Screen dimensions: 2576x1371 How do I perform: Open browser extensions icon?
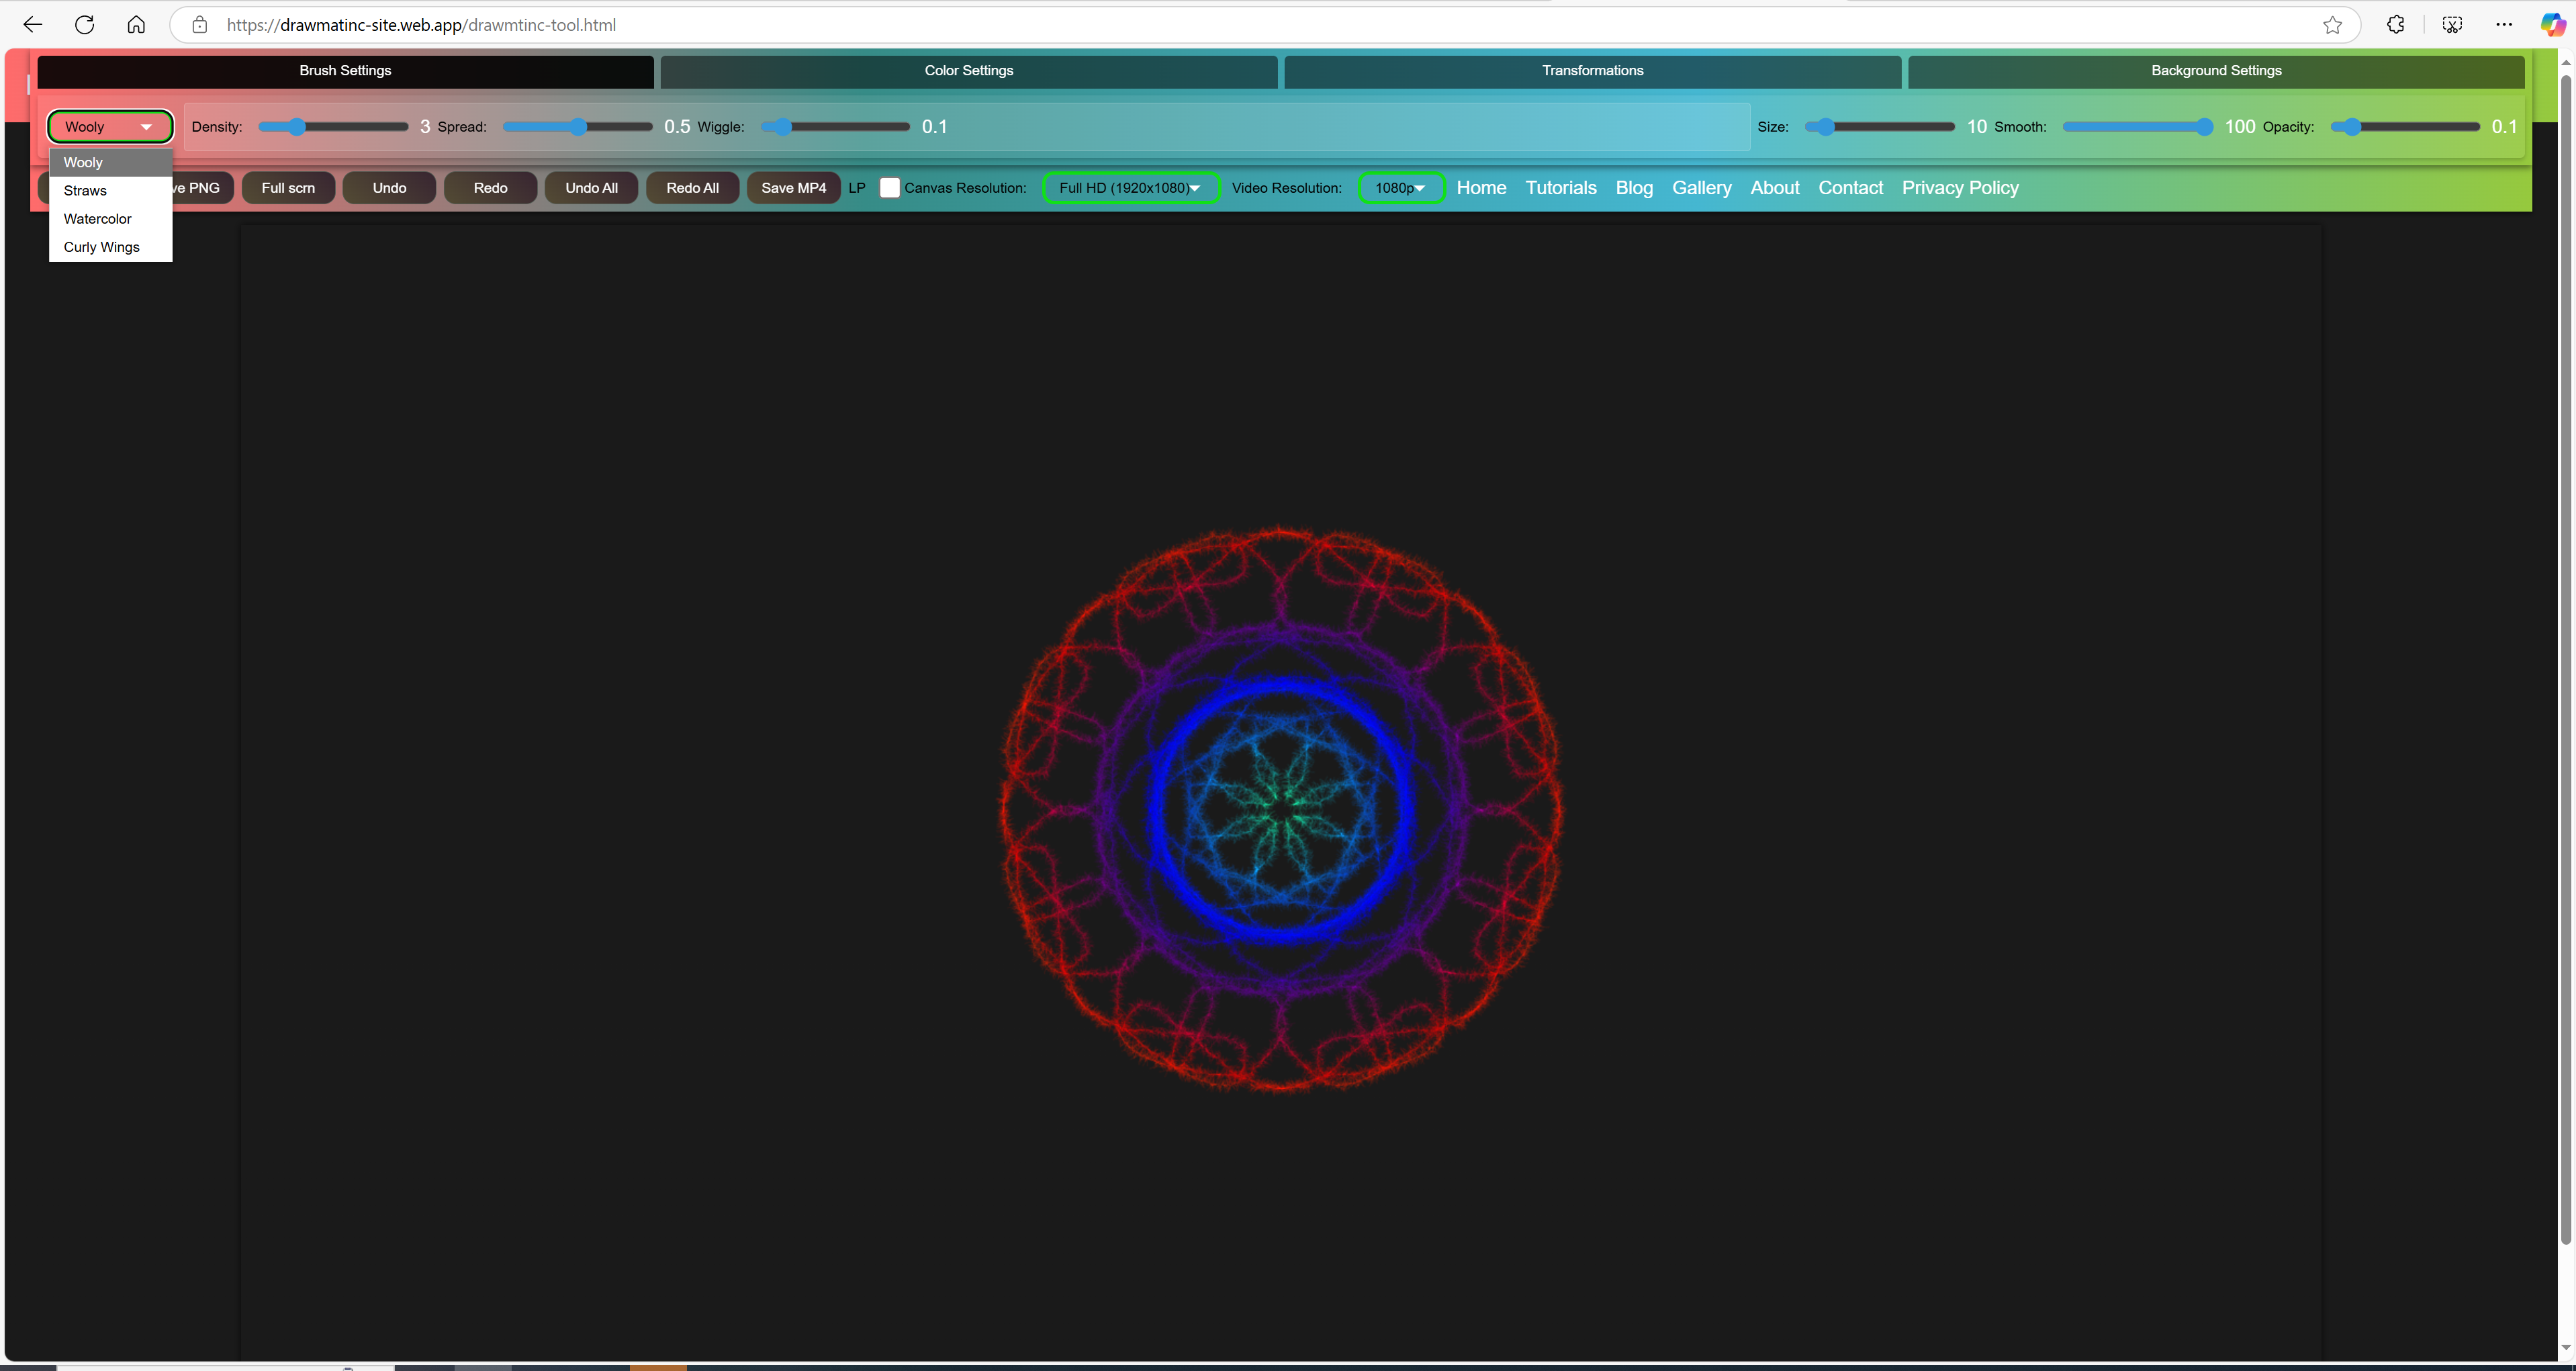(x=2396, y=25)
